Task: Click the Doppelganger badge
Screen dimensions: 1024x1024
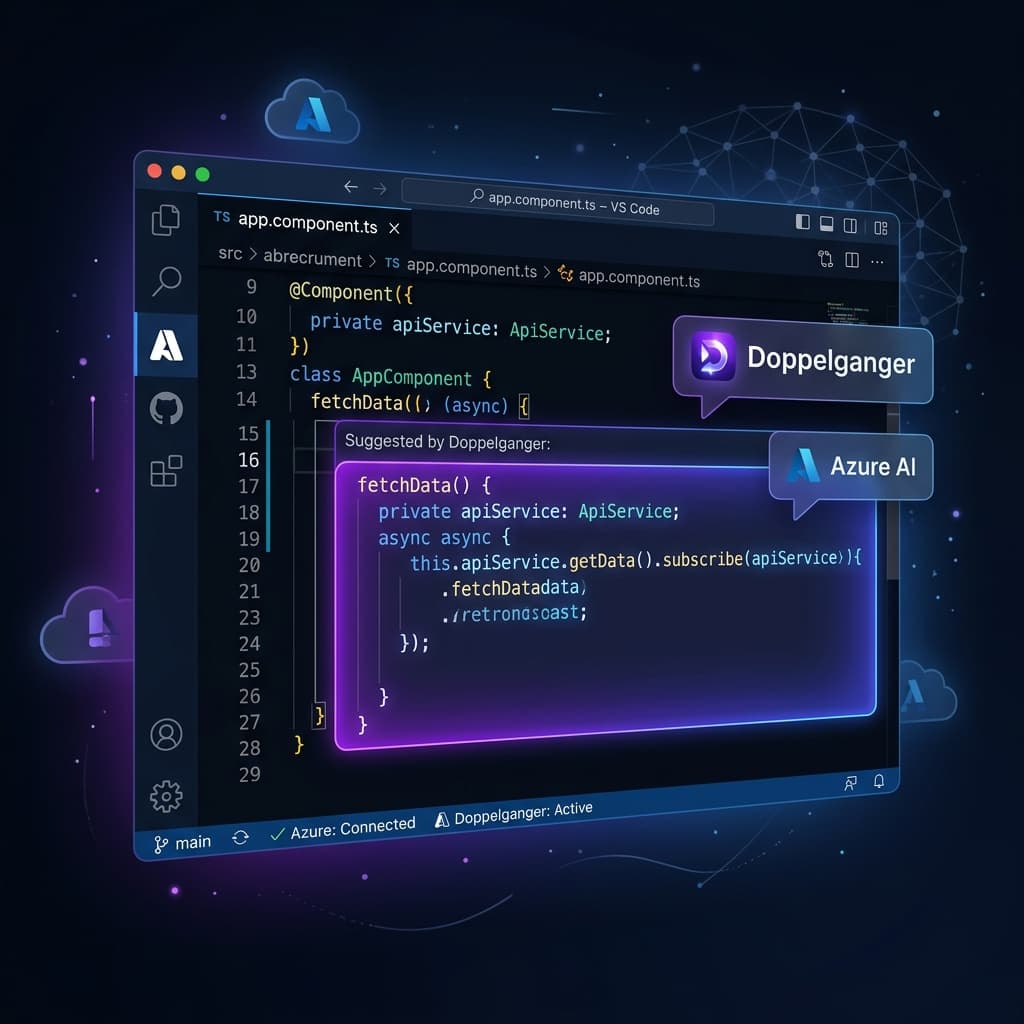Action: [x=803, y=360]
